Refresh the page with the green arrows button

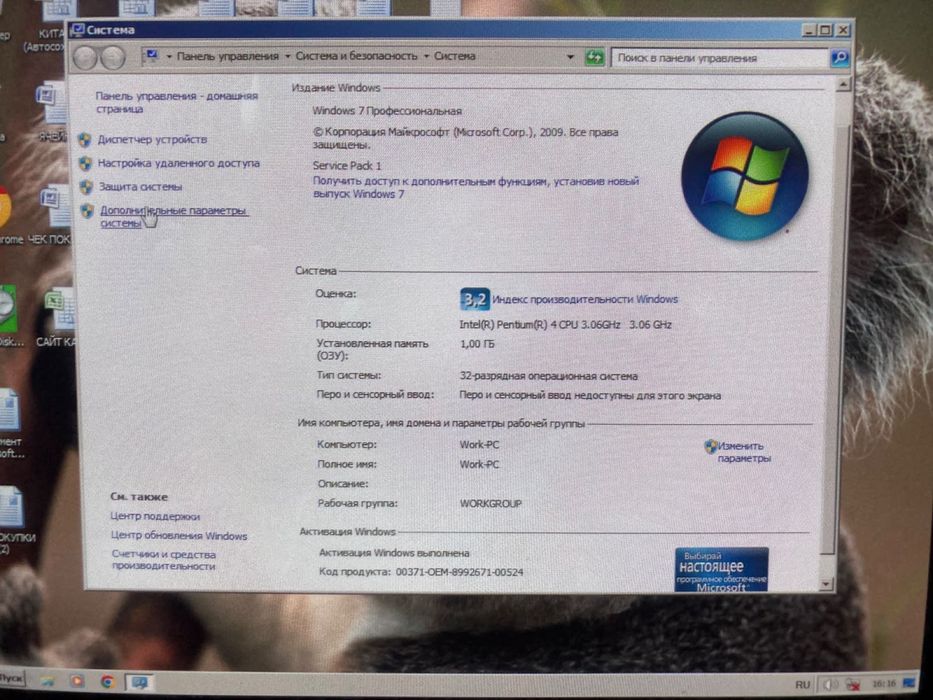pos(594,58)
